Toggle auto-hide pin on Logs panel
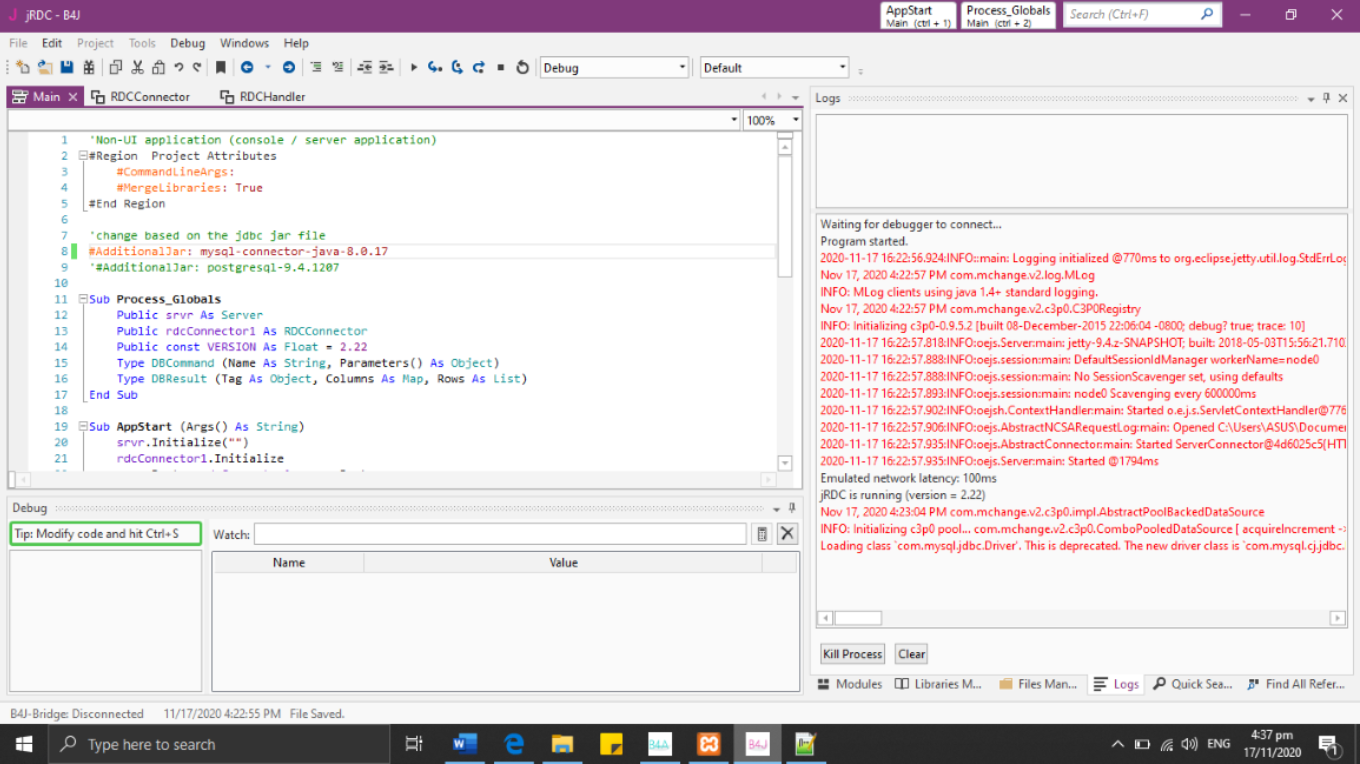This screenshot has width=1360, height=764. pyautogui.click(x=1327, y=98)
